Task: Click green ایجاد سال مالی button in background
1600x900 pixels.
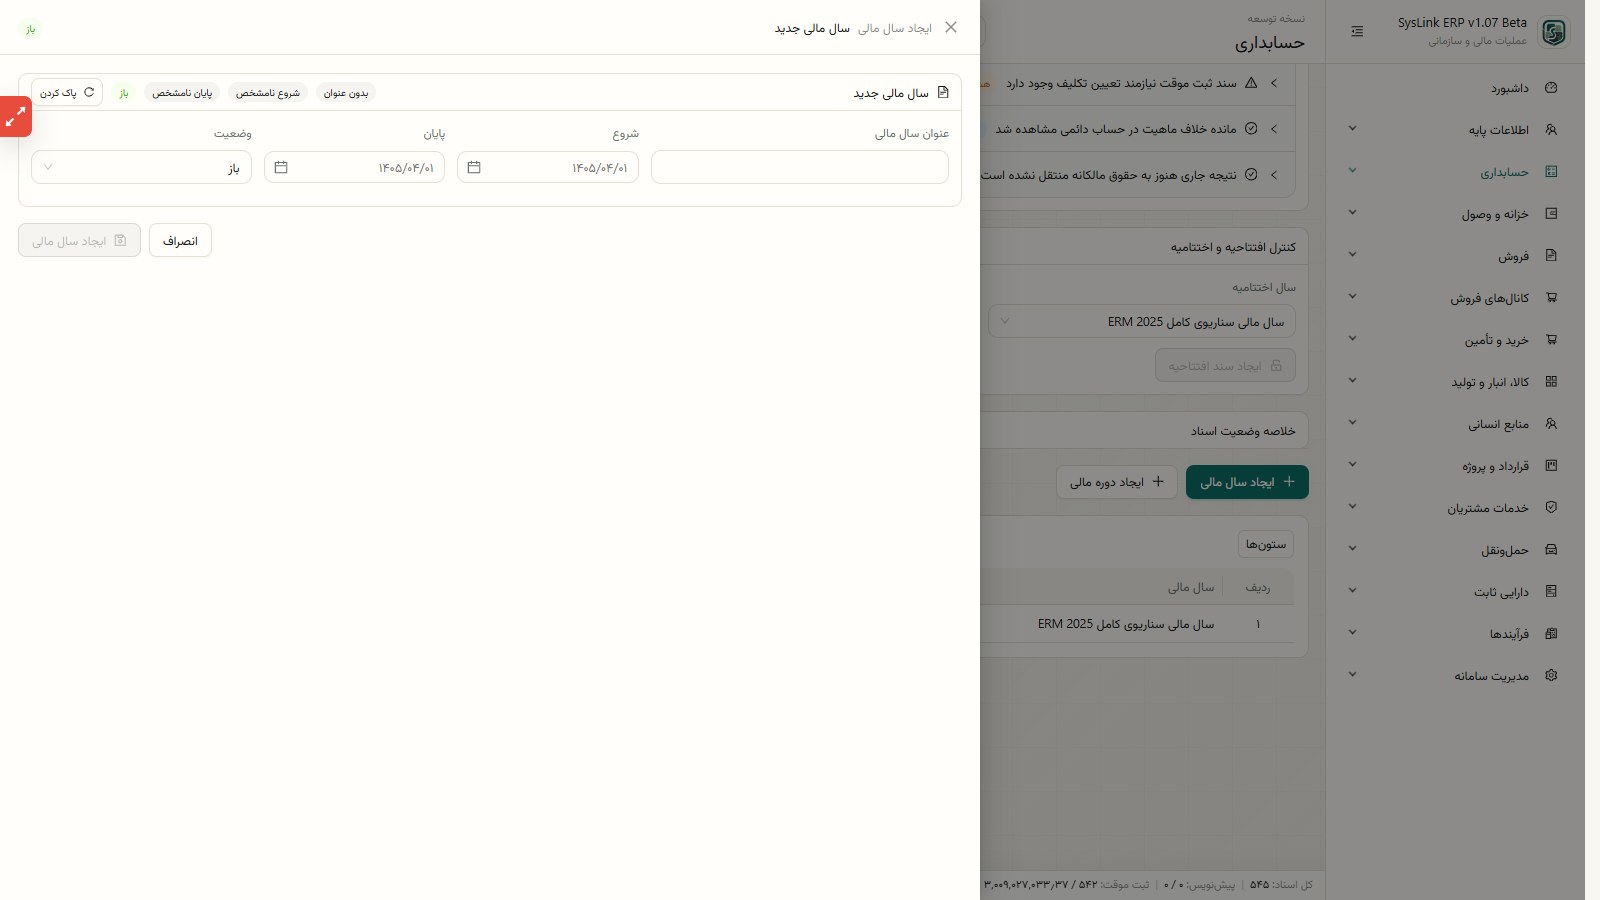Action: click(1247, 482)
